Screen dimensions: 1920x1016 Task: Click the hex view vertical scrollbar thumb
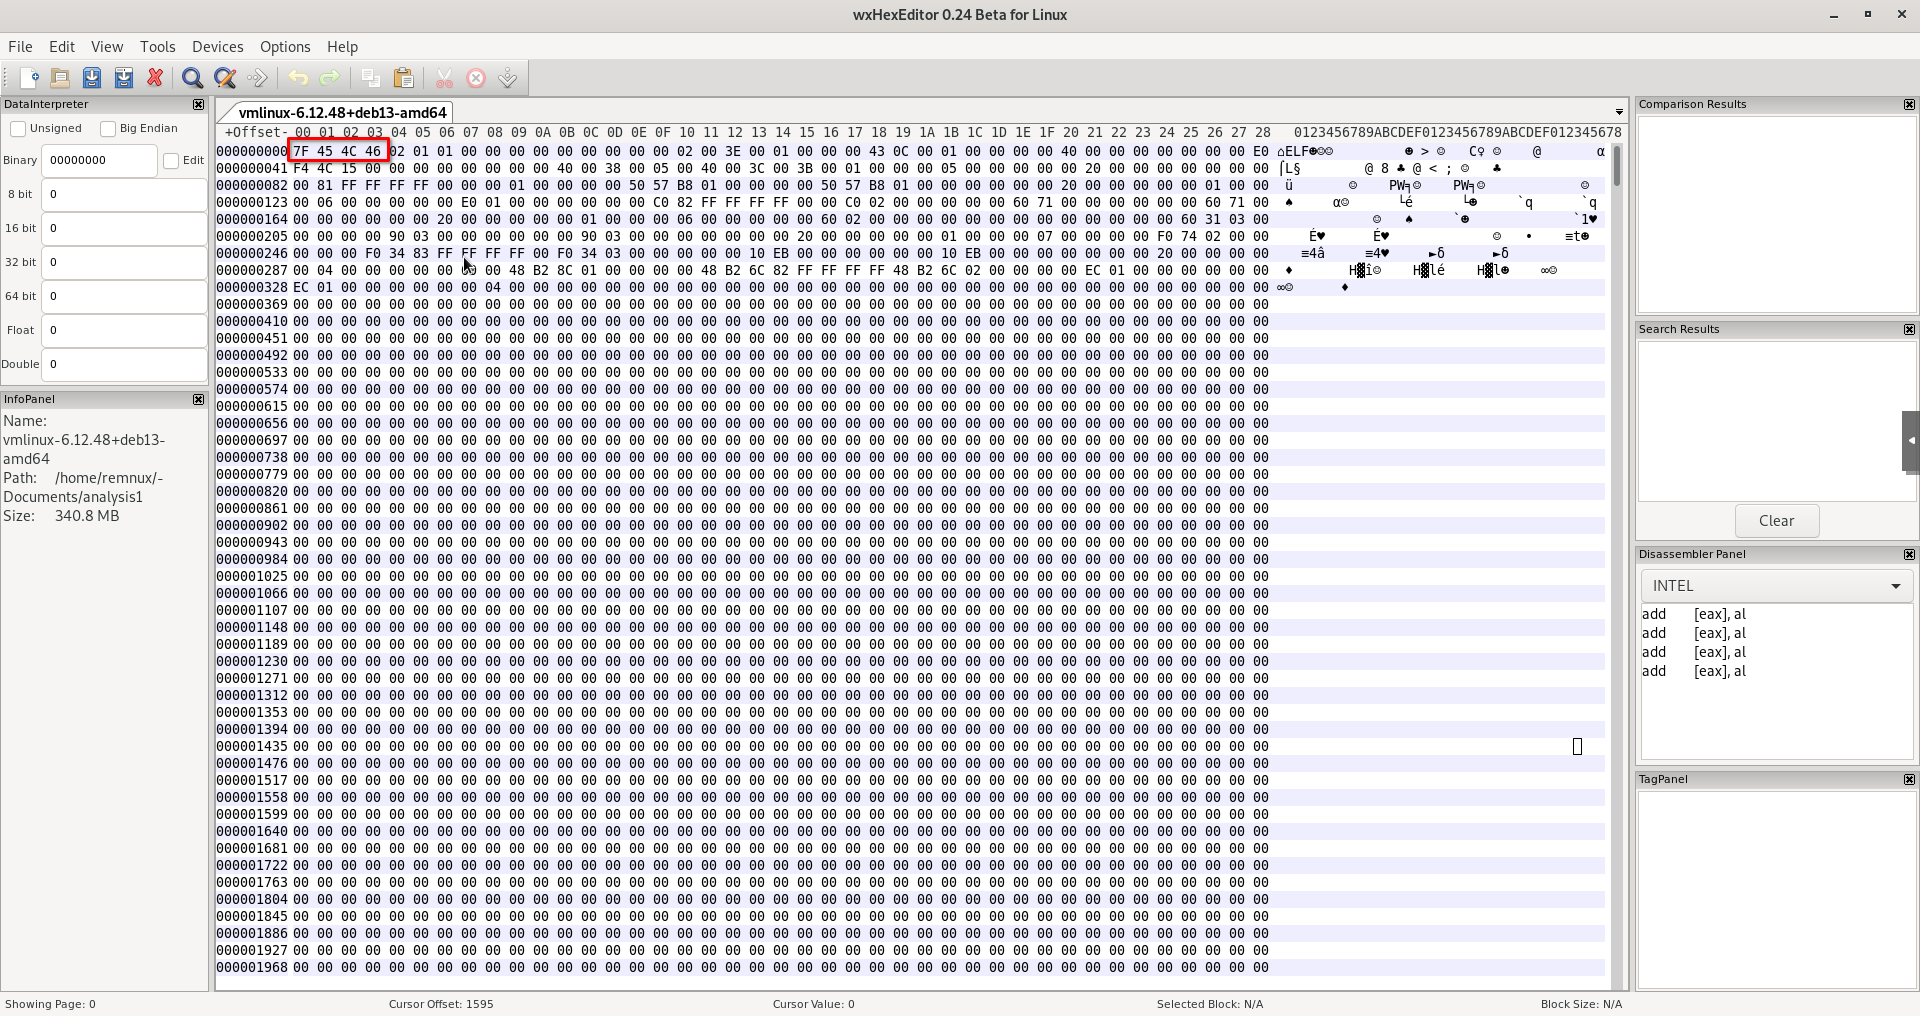(x=1617, y=166)
